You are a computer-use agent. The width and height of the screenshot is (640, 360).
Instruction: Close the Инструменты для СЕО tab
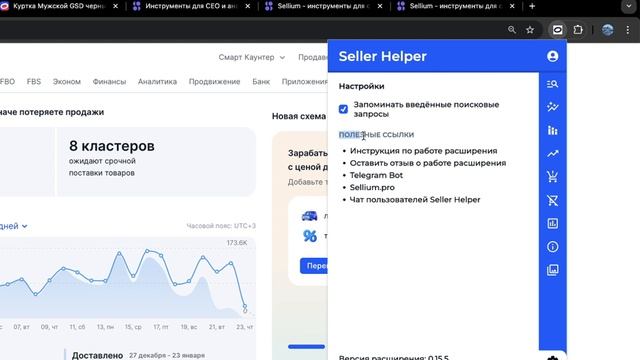pyautogui.click(x=248, y=6)
